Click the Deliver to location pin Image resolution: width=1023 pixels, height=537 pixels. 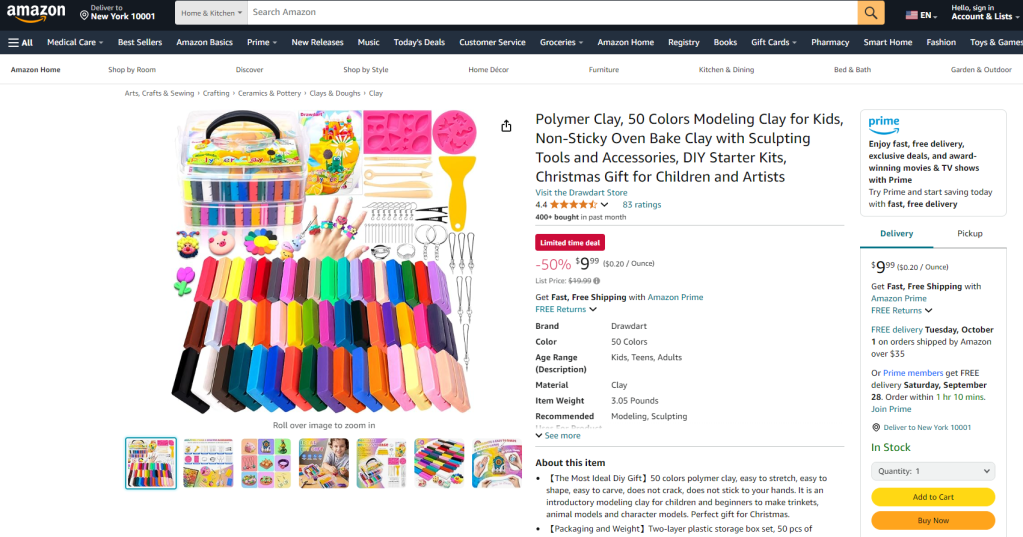pyautogui.click(x=85, y=16)
